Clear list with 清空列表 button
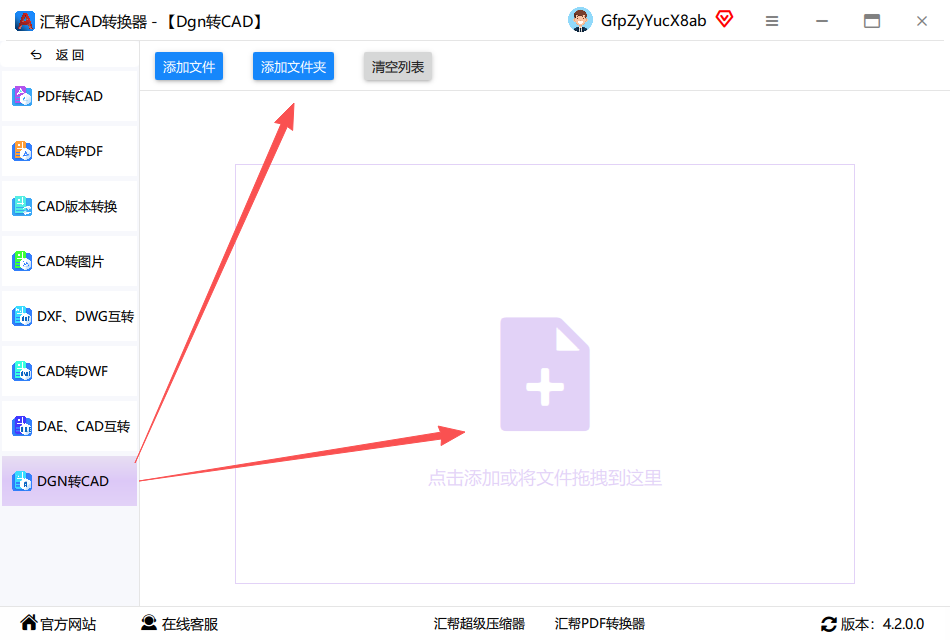Image resolution: width=950 pixels, height=640 pixels. (397, 67)
